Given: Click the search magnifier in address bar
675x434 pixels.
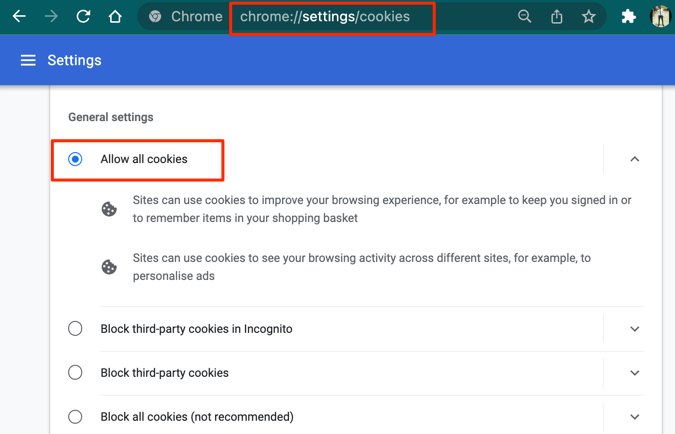Looking at the screenshot, I should [525, 16].
